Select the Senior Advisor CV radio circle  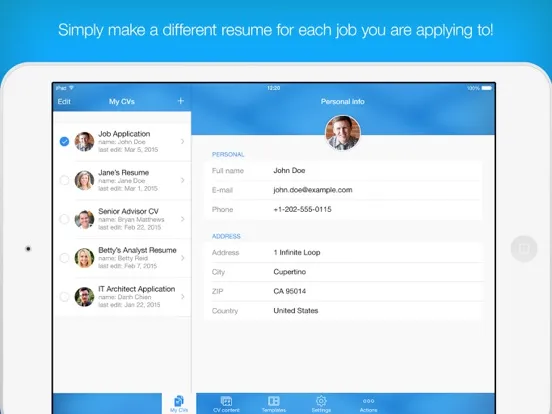pos(64,219)
